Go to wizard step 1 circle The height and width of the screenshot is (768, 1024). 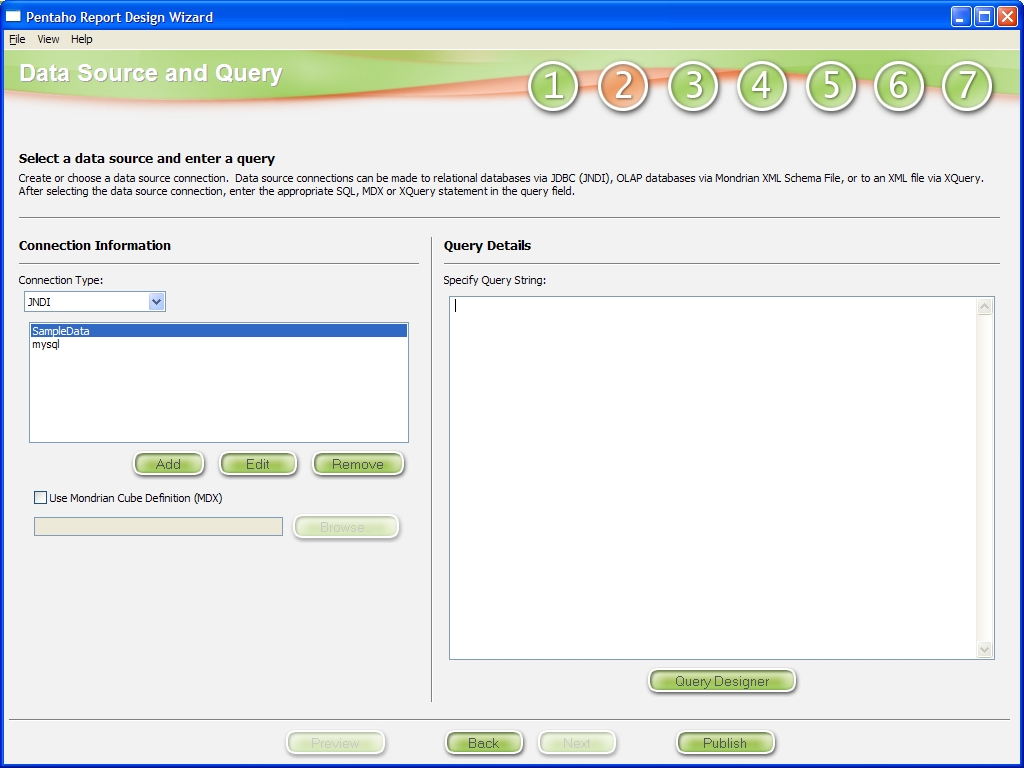point(553,86)
